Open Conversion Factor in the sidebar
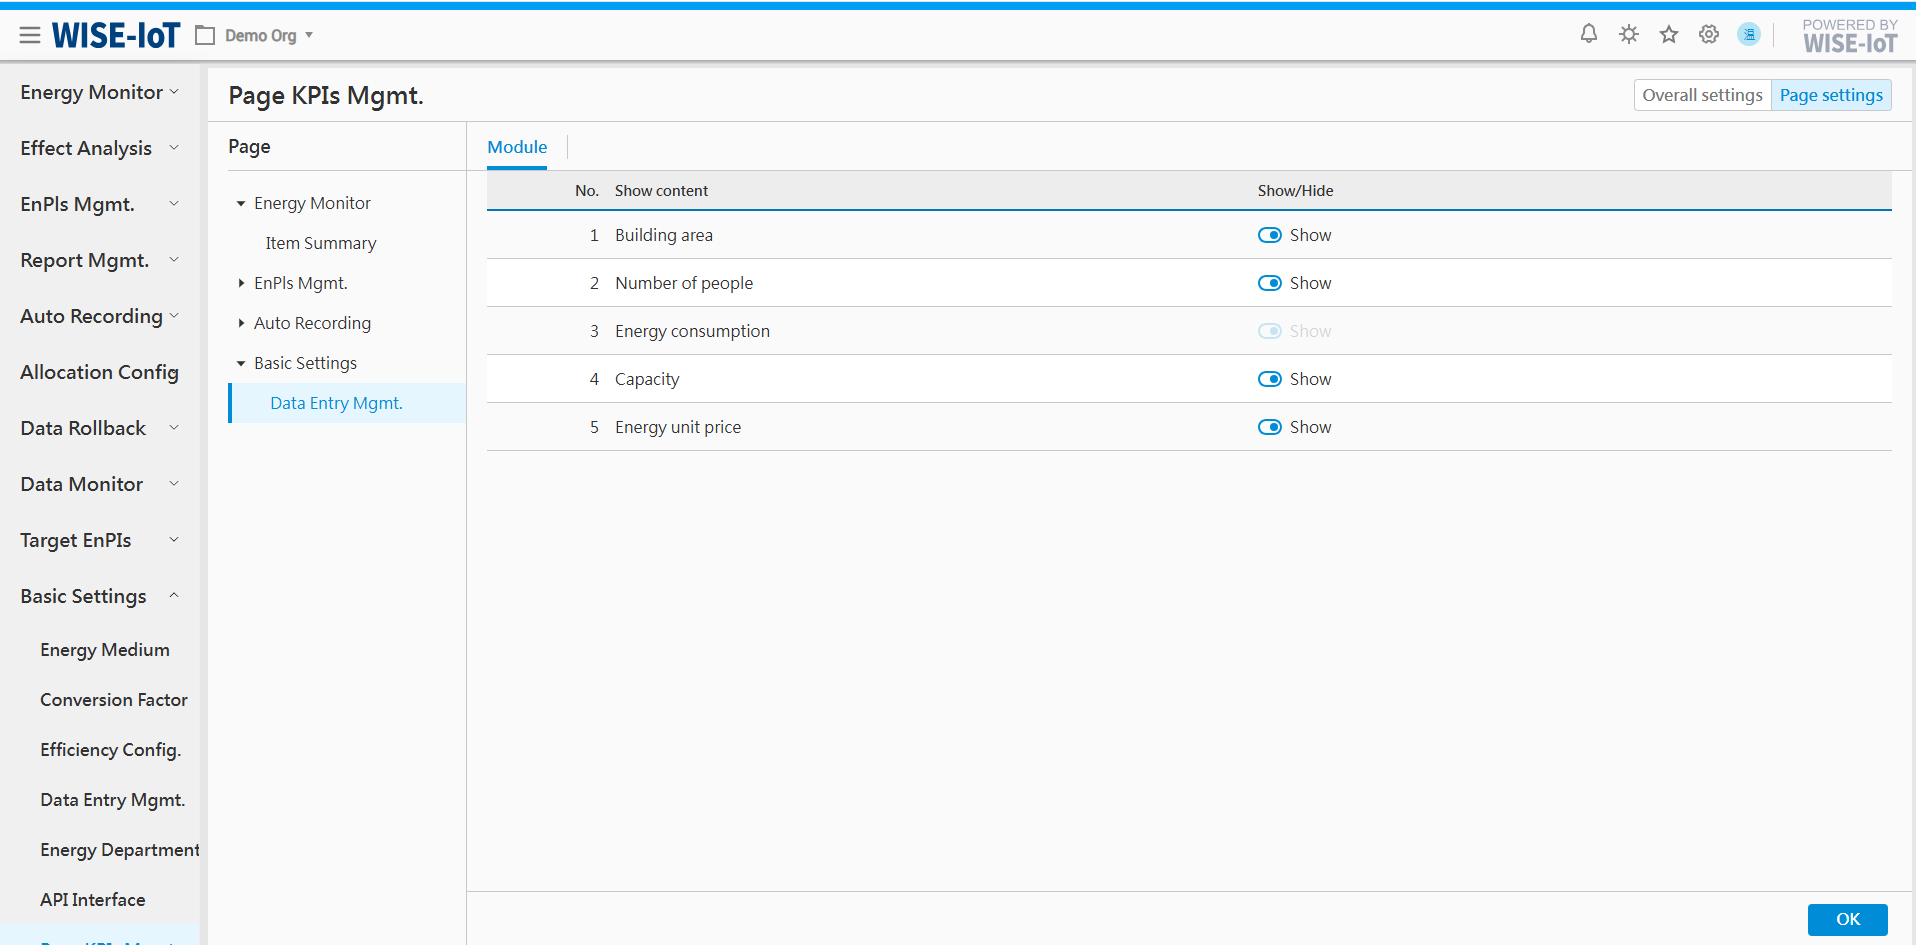 coord(114,700)
